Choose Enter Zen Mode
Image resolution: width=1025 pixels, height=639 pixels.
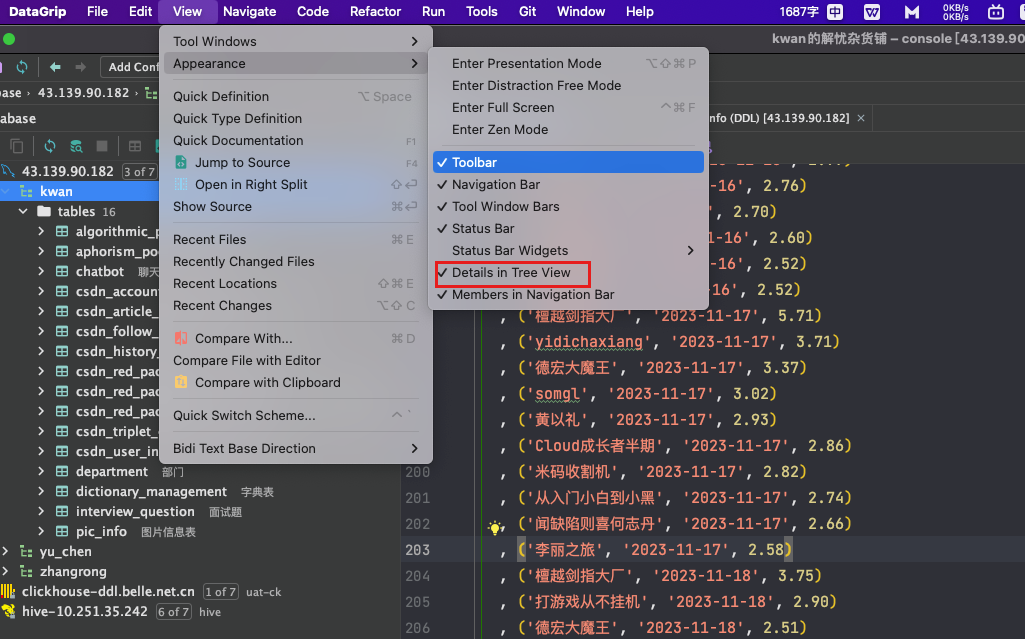tap(568, 129)
